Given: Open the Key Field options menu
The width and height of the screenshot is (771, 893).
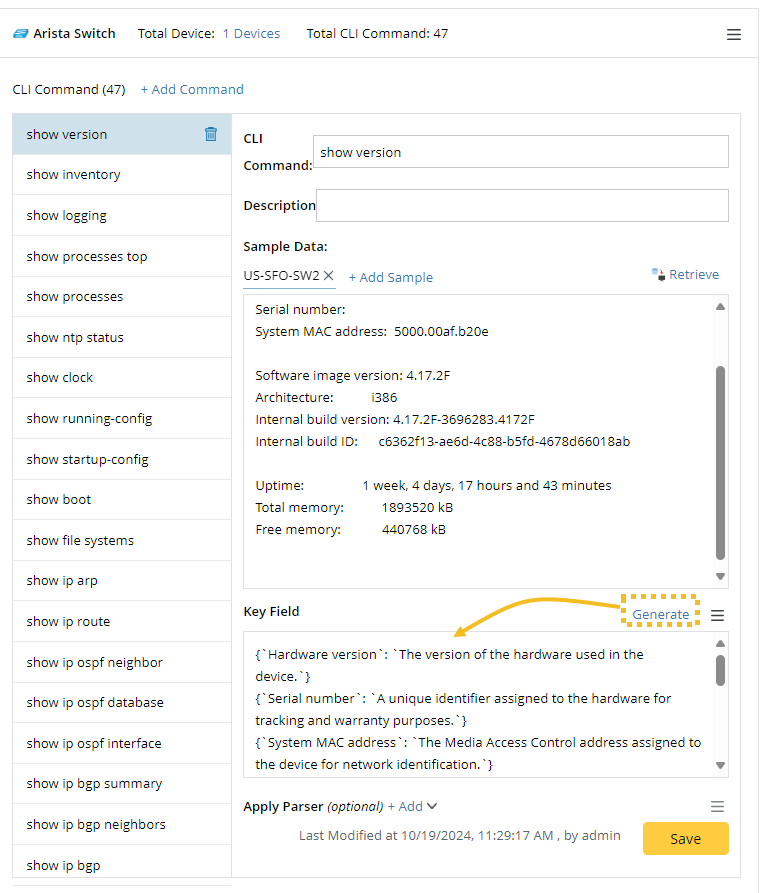Looking at the screenshot, I should [717, 615].
